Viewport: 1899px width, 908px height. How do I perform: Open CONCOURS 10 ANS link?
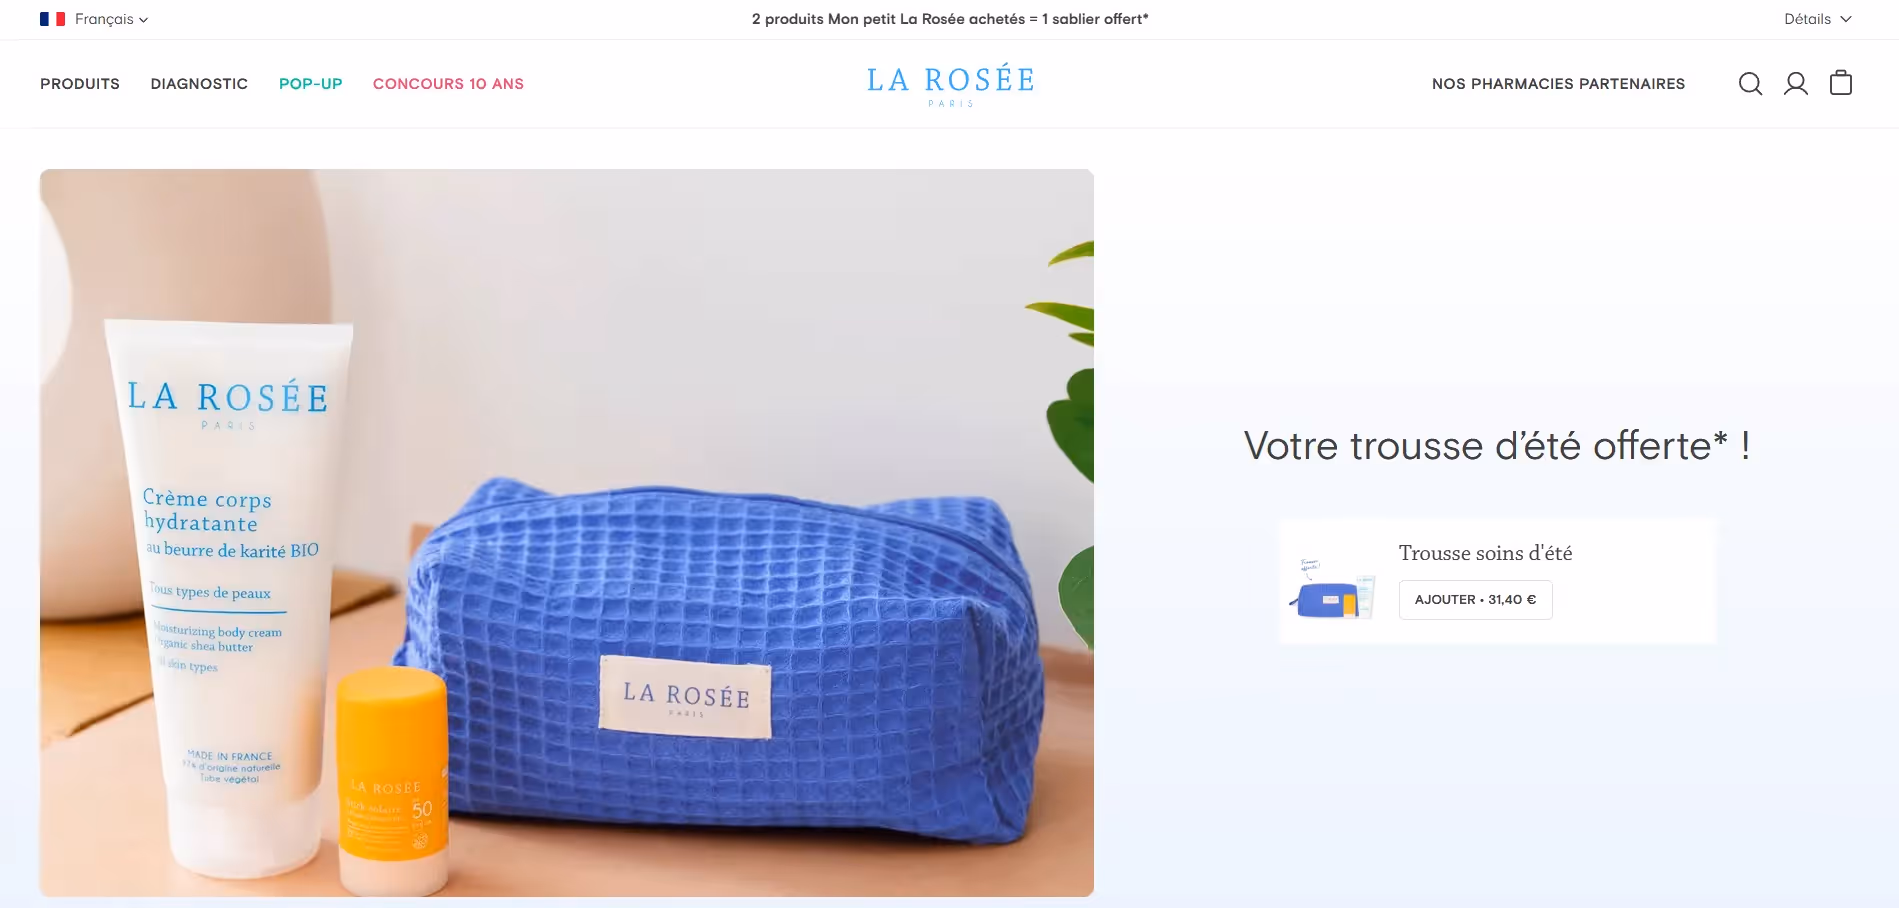(x=448, y=84)
